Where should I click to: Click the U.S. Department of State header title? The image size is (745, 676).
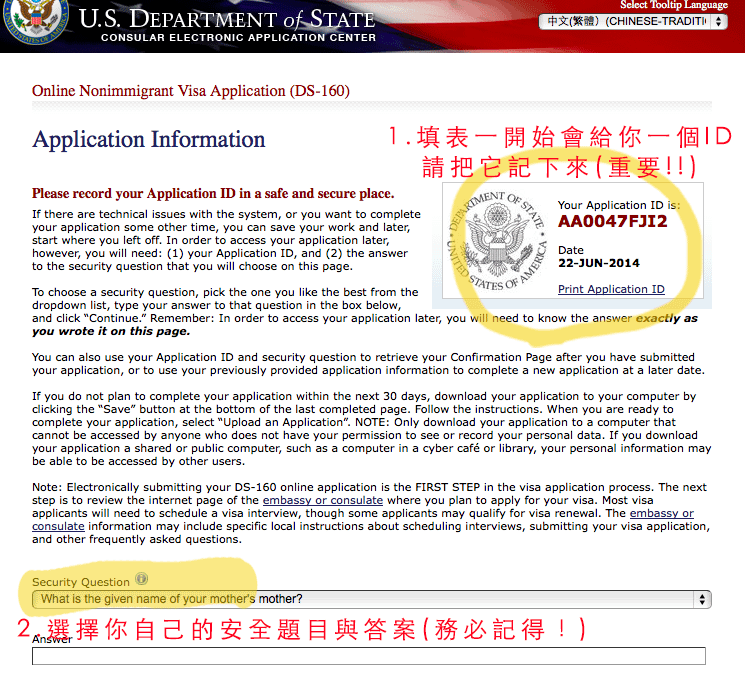pos(227,19)
